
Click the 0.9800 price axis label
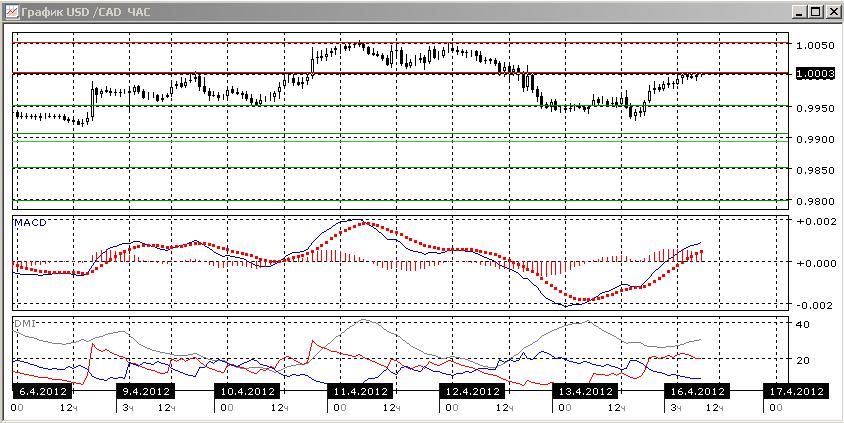(x=813, y=201)
